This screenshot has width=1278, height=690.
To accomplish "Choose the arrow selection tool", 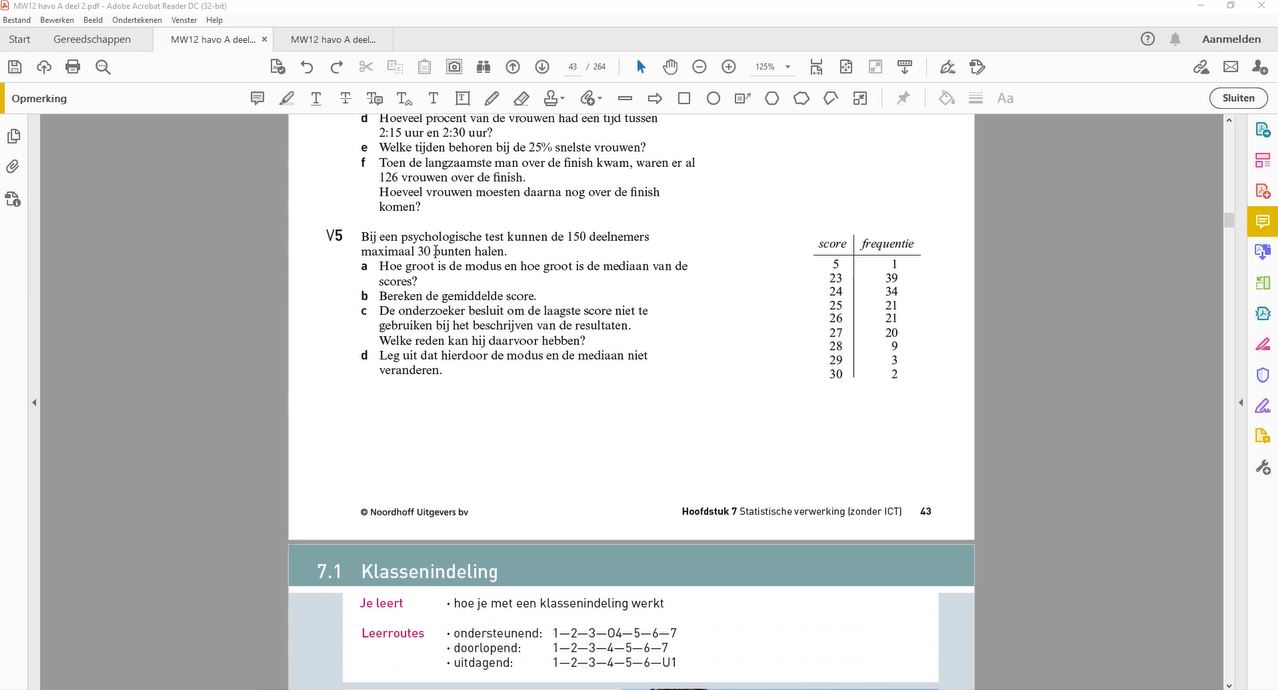I will 641,67.
